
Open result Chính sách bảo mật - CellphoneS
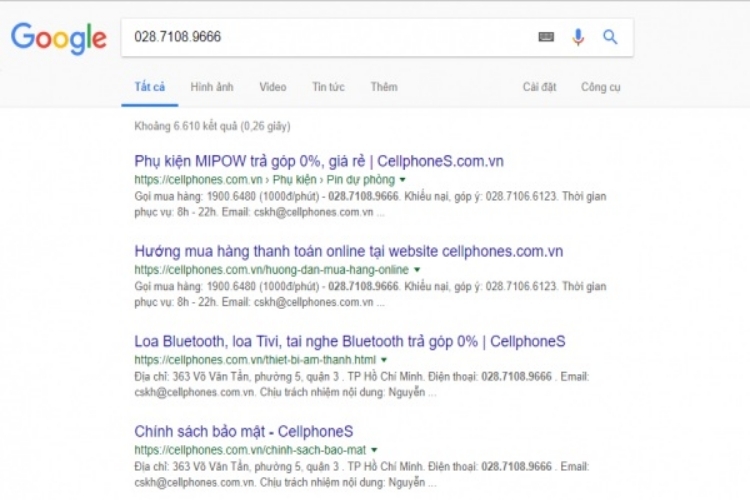[243, 432]
